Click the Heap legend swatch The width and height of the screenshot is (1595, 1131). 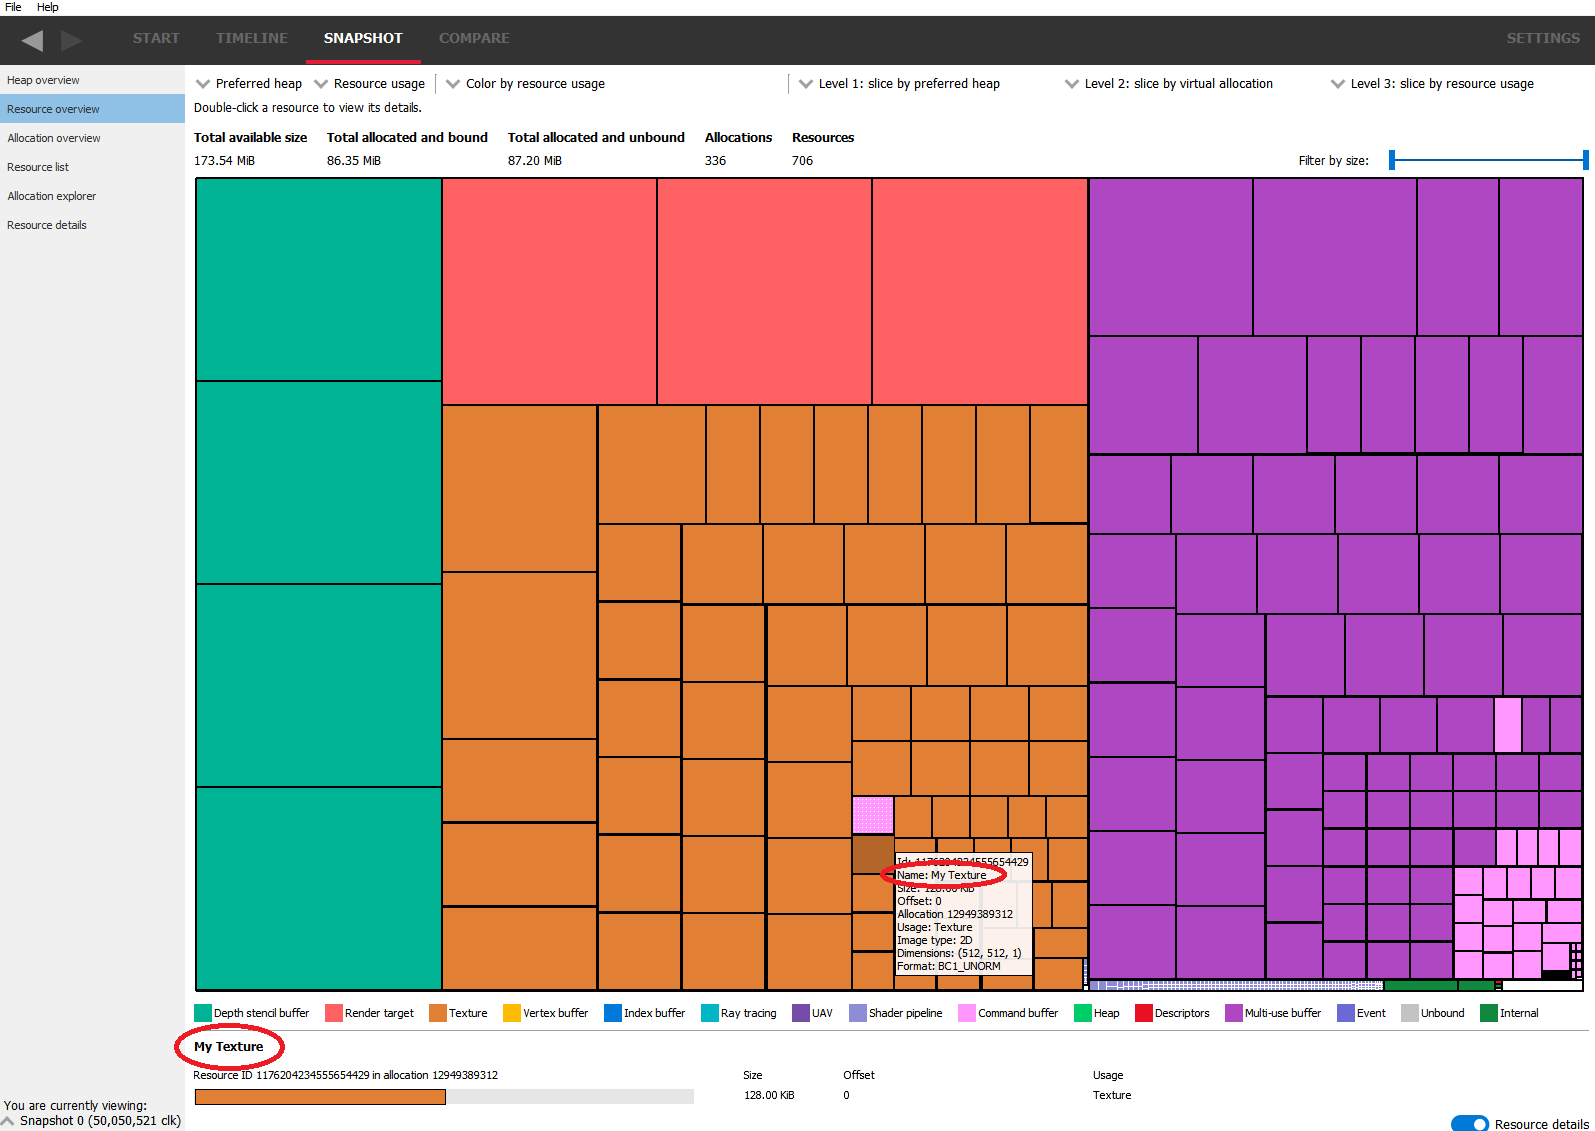click(1083, 1013)
